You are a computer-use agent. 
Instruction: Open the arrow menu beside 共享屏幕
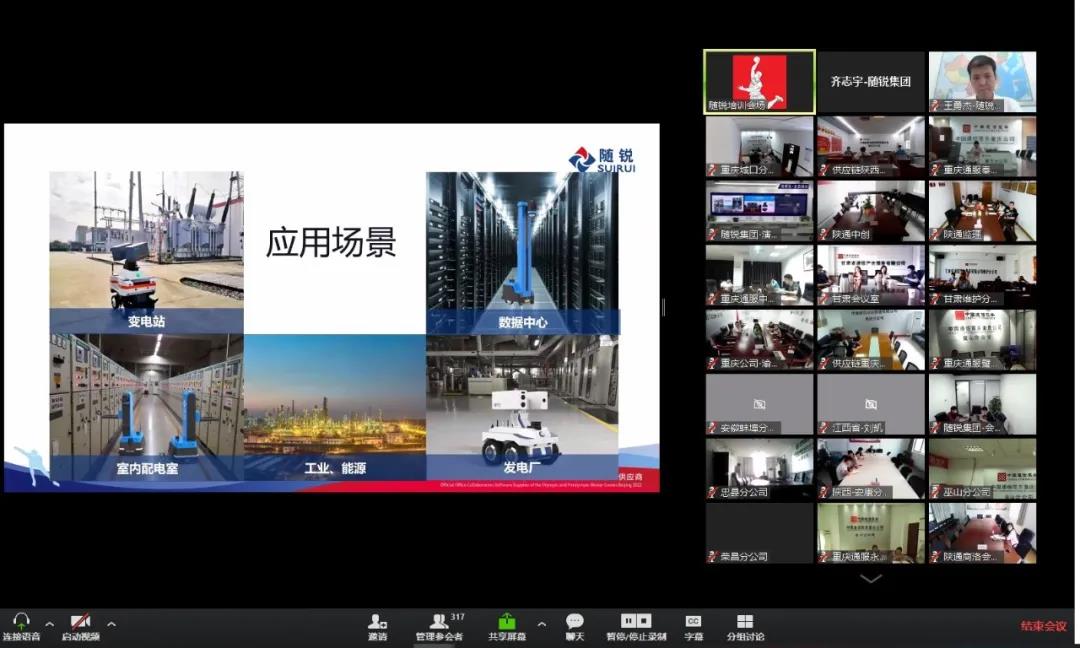coord(541,624)
